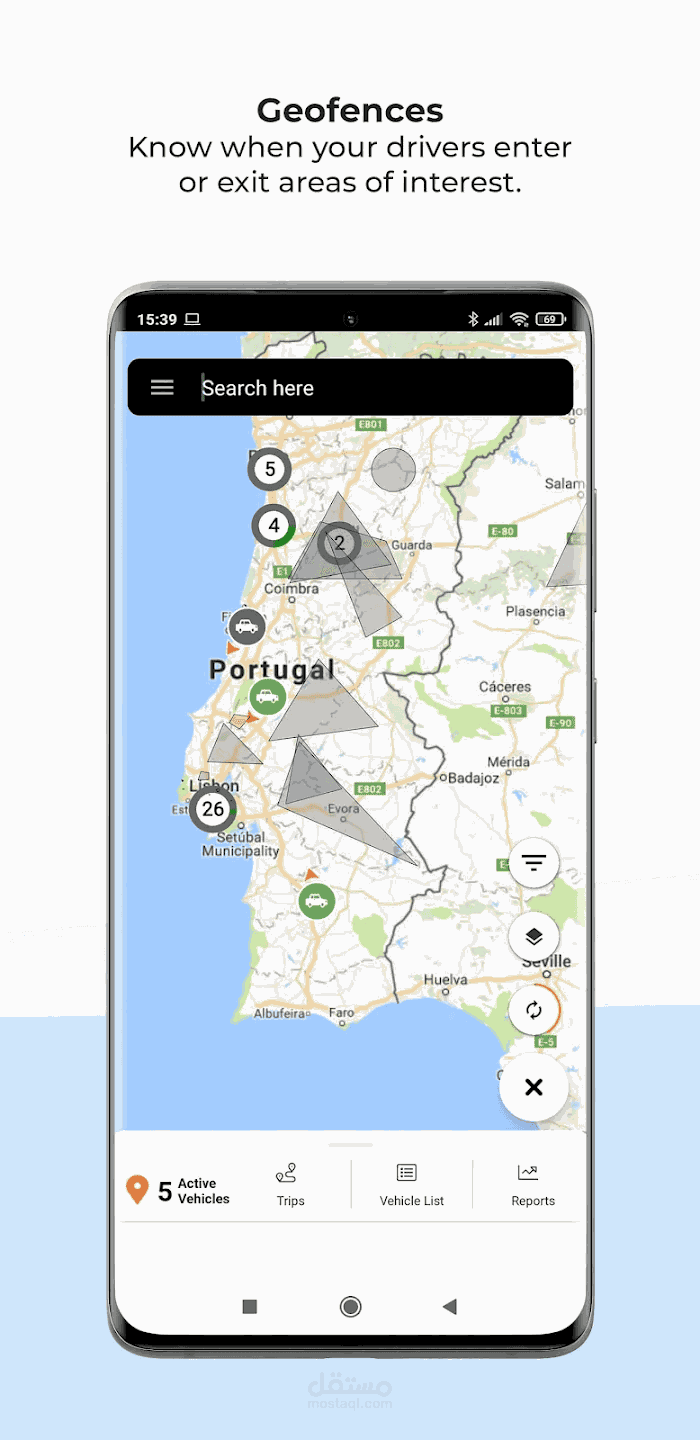This screenshot has height=1440, width=700.
Task: Expand the bottom sheet drag handle
Action: [350, 1144]
